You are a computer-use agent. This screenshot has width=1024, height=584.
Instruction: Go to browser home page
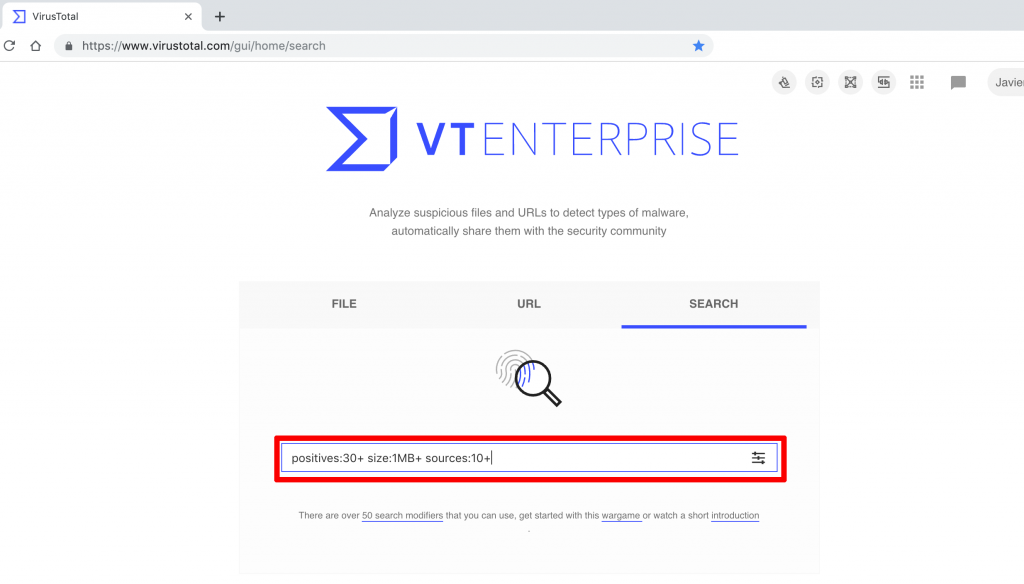click(x=36, y=46)
